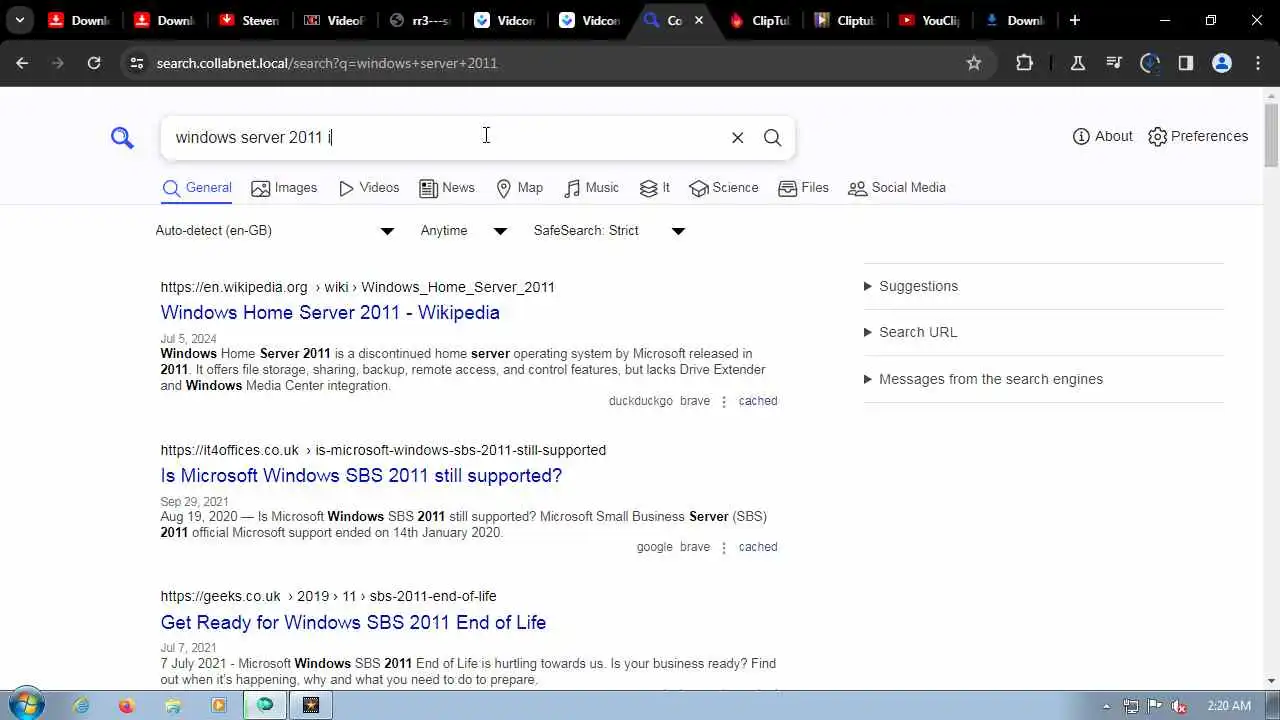Close the active search tab
The width and height of the screenshot is (1280, 720).
click(699, 20)
